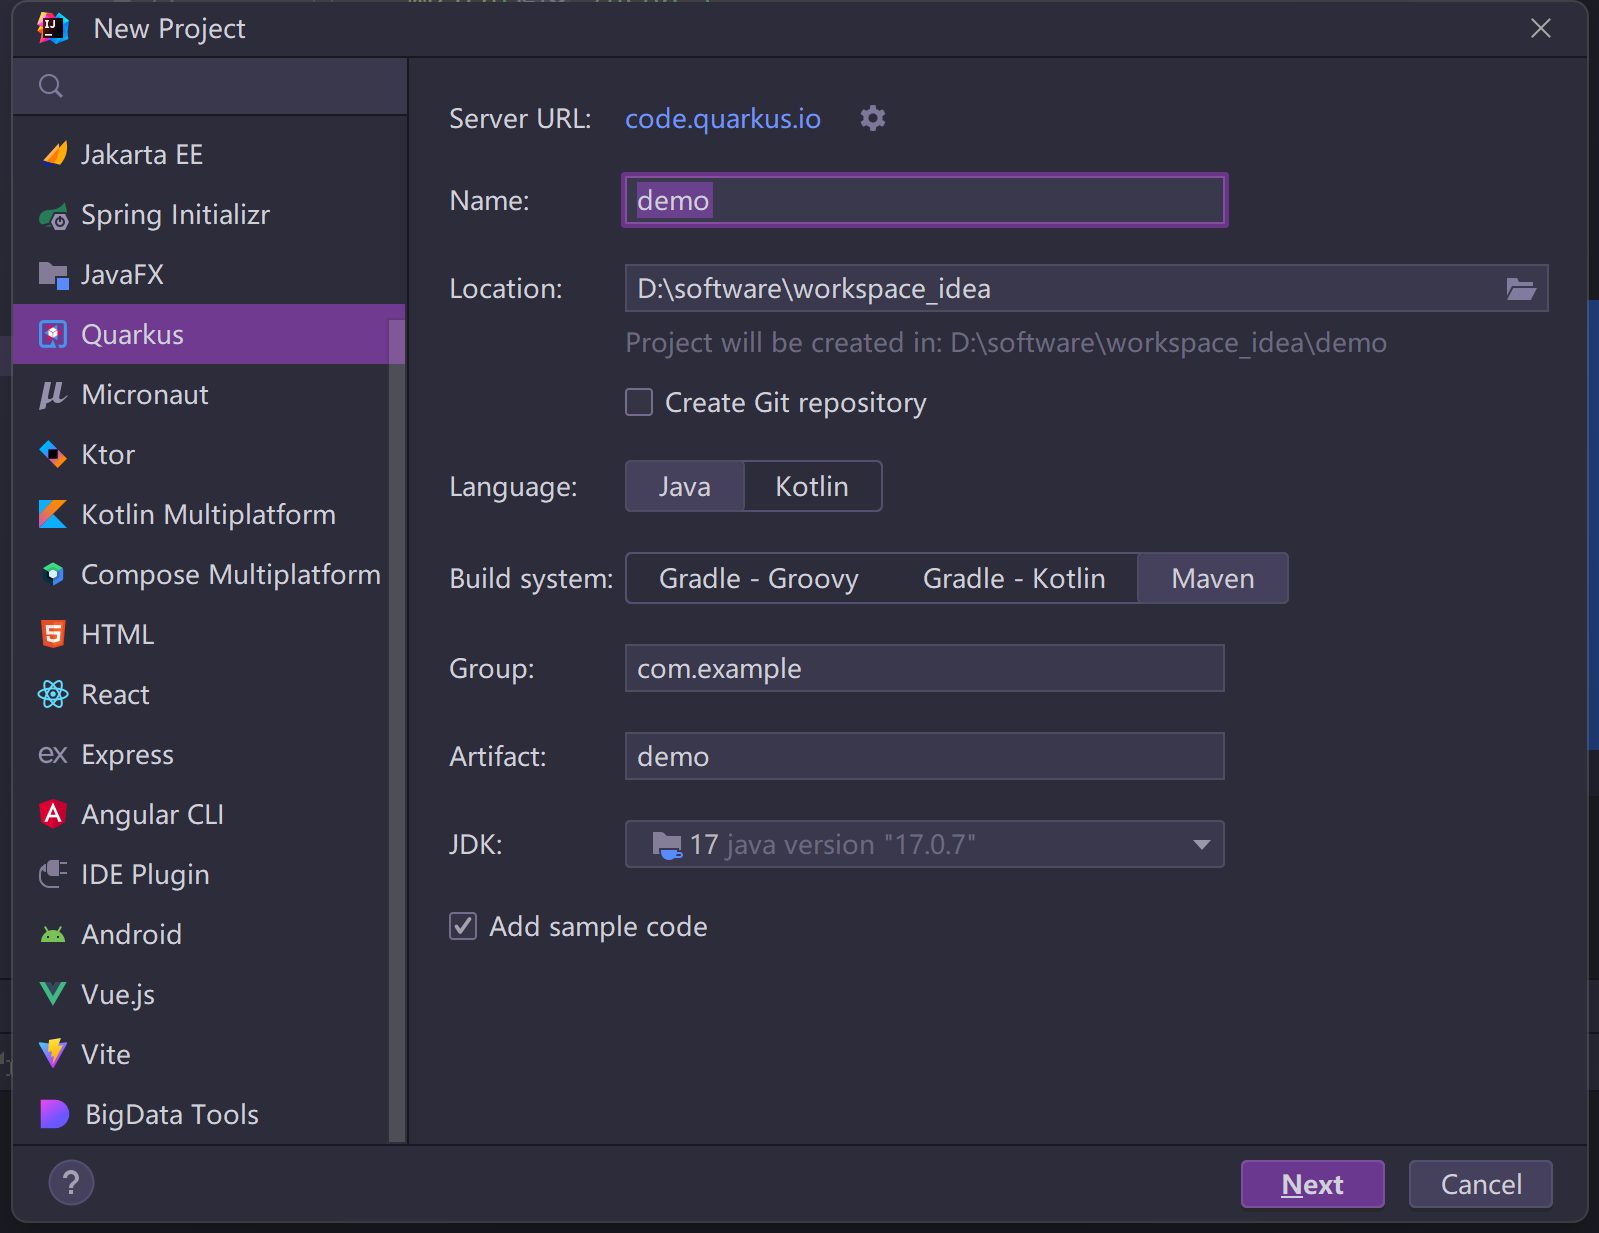Click the IntelliJ IDEA logo in title bar
This screenshot has width=1599, height=1233.
click(x=53, y=28)
